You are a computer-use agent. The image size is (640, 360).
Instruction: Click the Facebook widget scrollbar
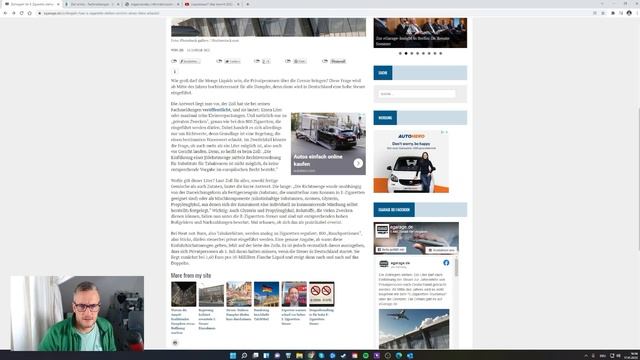[x=456, y=267]
